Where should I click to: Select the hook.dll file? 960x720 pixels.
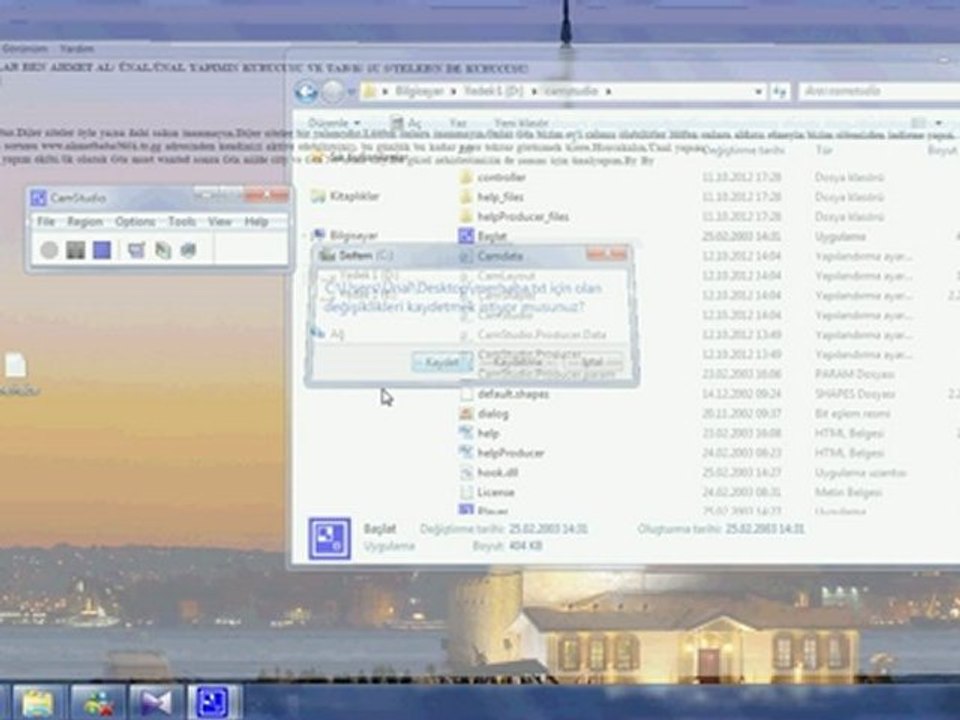click(489, 473)
